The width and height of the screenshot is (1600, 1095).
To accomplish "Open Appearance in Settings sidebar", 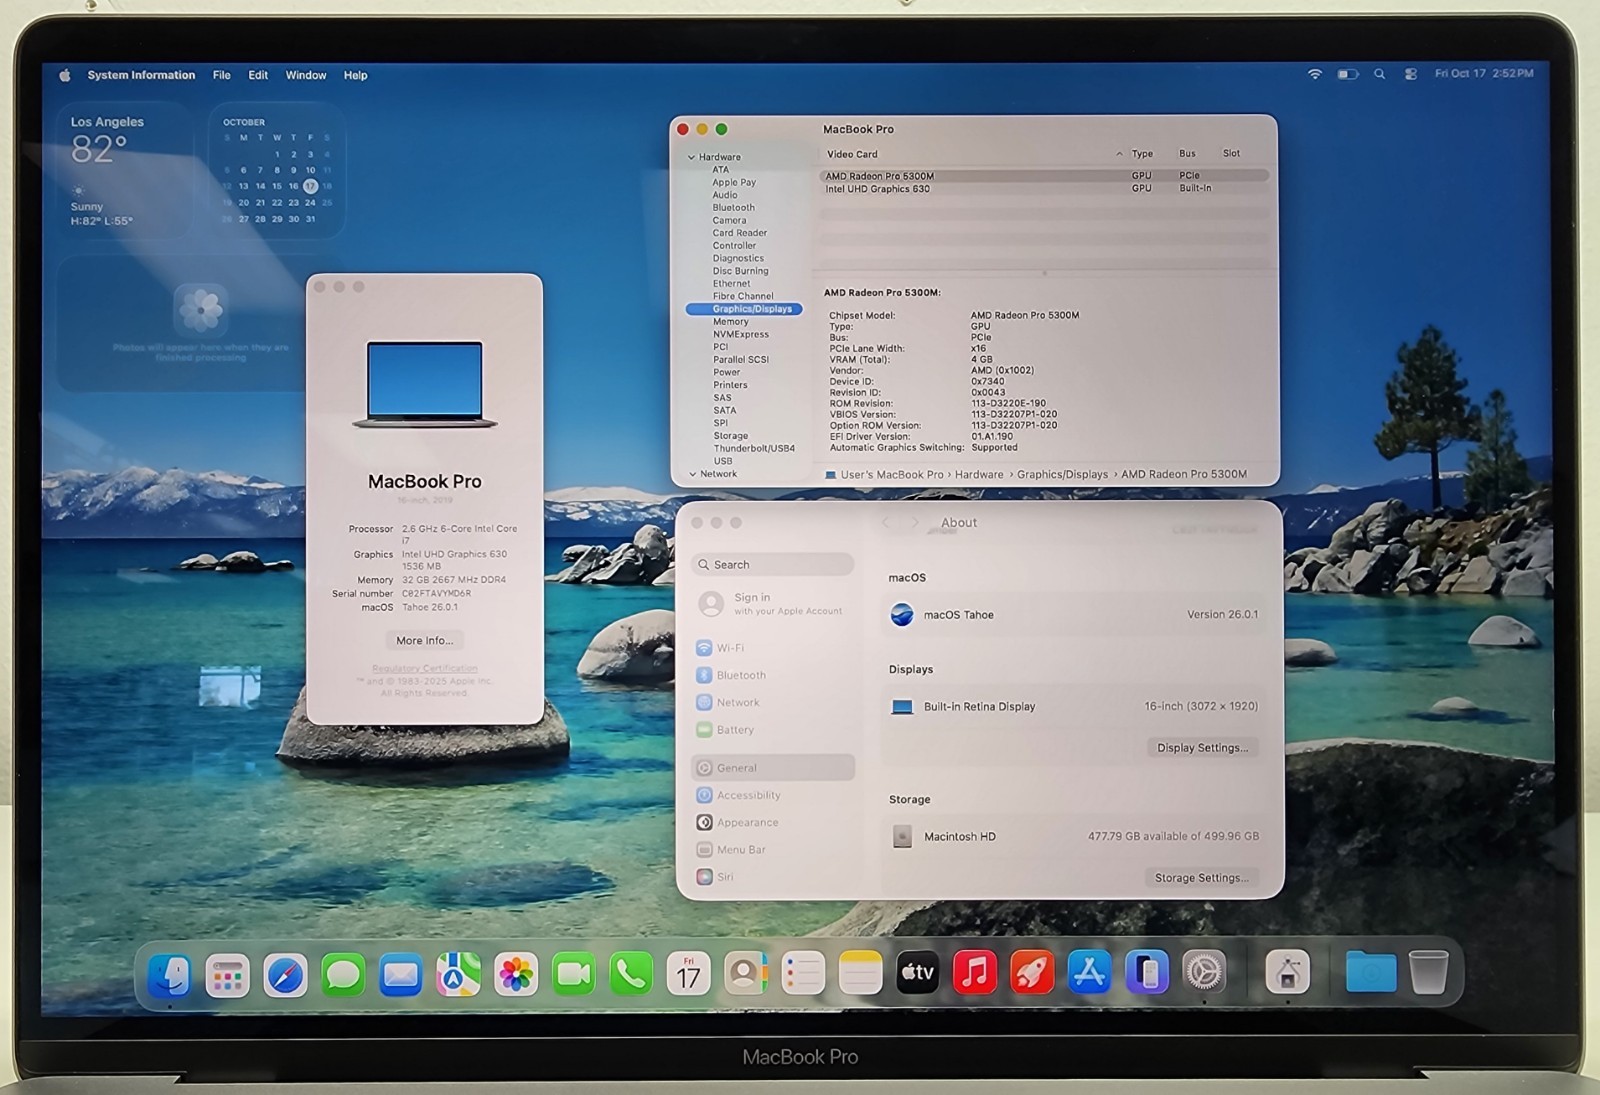I will [x=773, y=822].
